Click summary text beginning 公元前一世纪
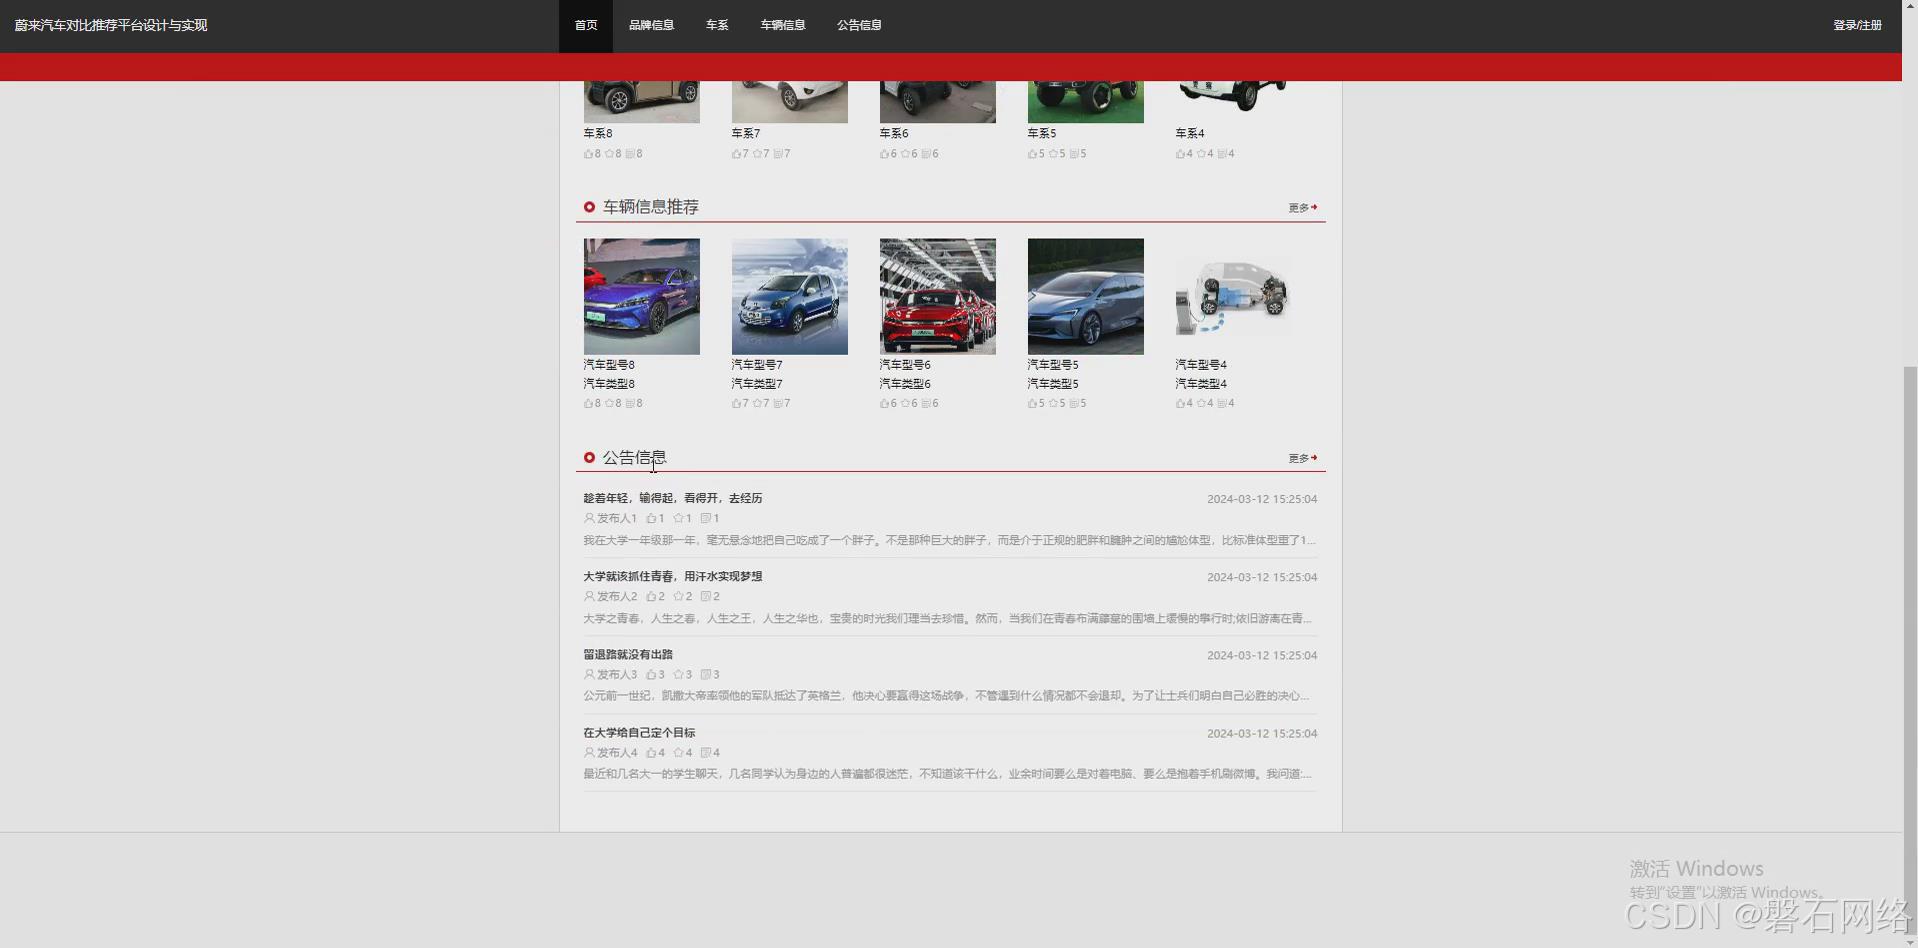This screenshot has width=1918, height=948. click(x=946, y=696)
